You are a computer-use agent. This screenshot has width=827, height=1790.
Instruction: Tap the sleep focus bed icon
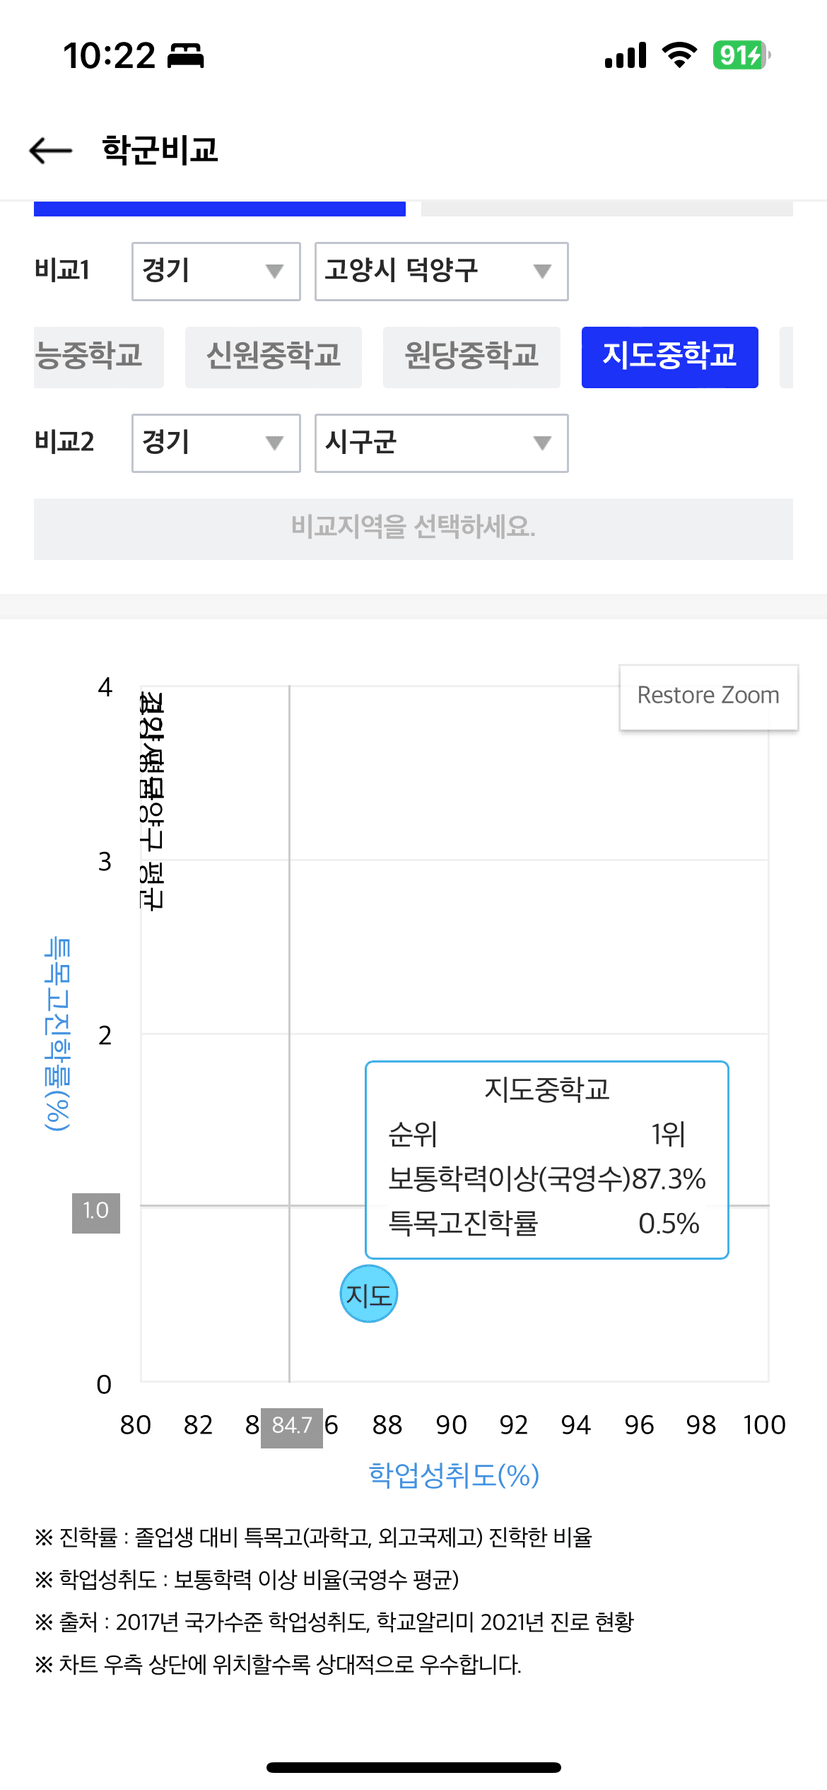(185, 56)
